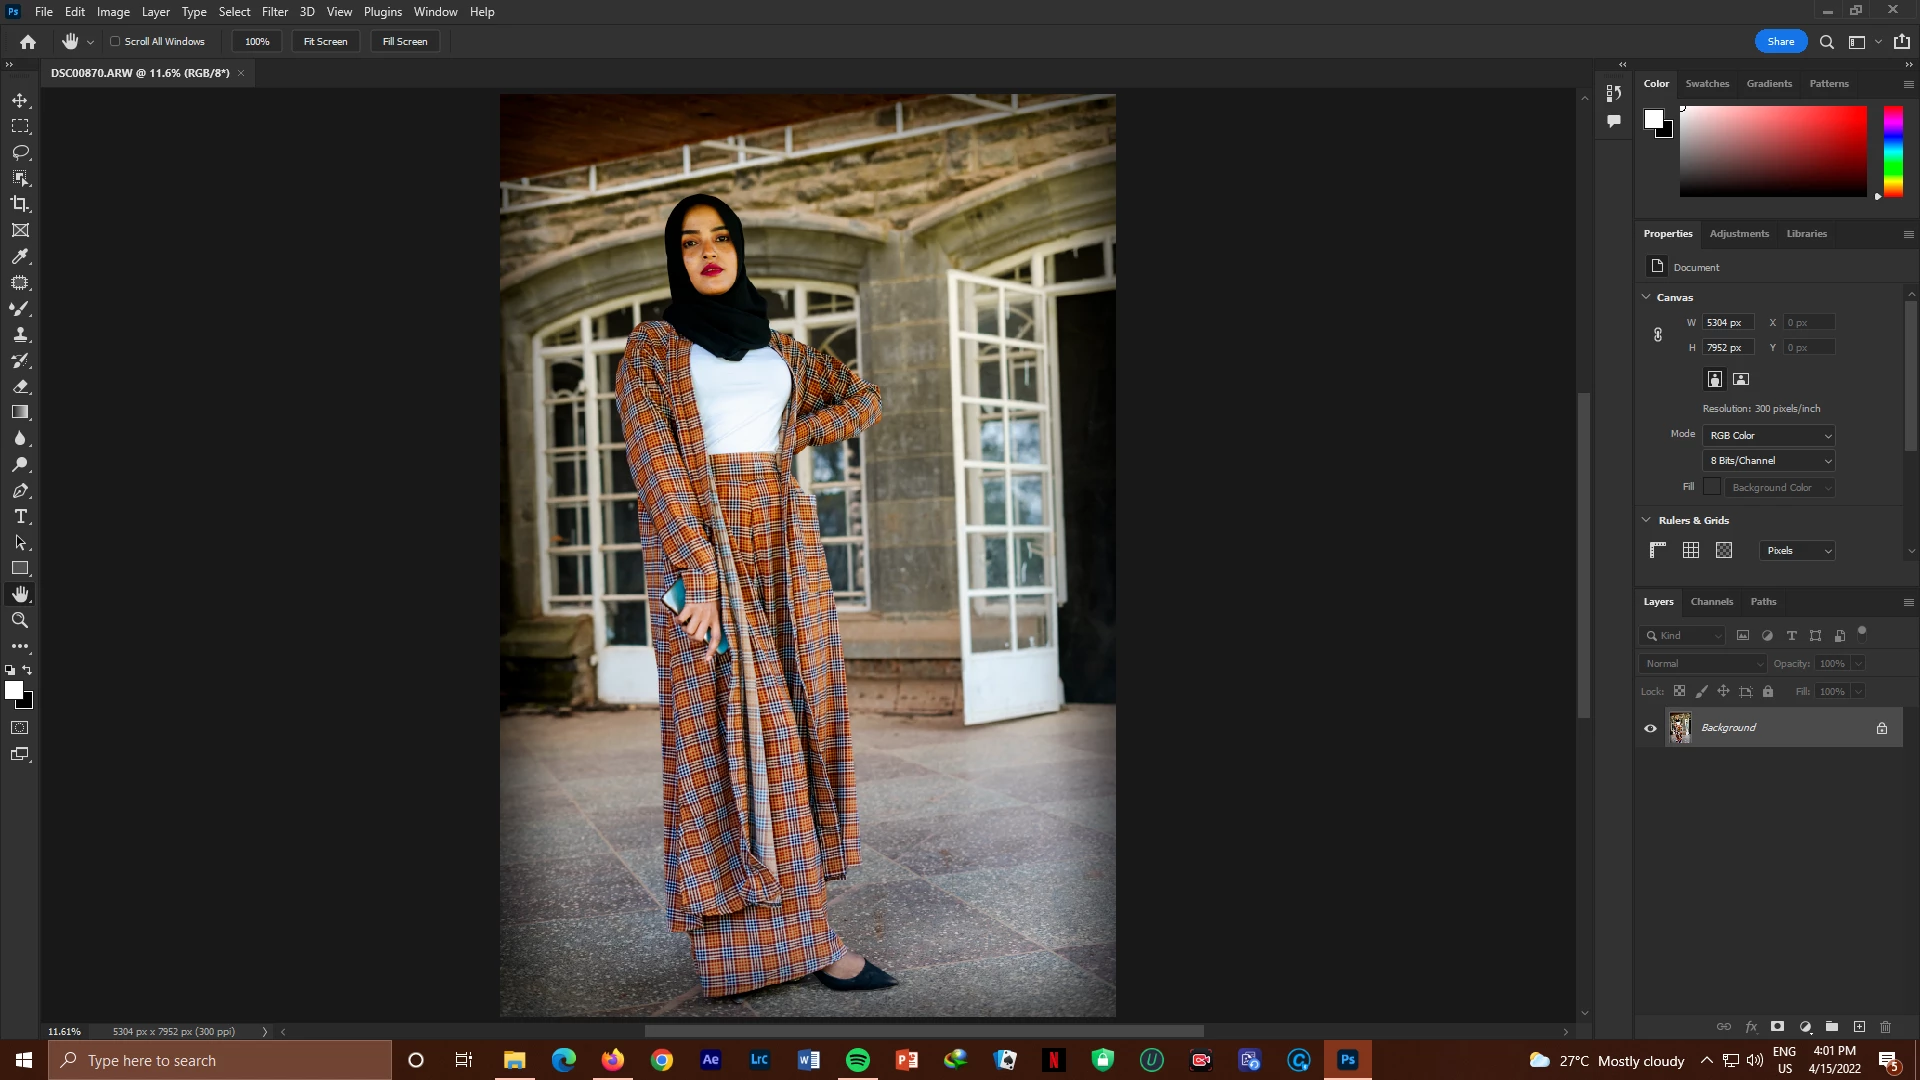Switch to the Channels tab
This screenshot has width=1920, height=1080.
click(1711, 602)
